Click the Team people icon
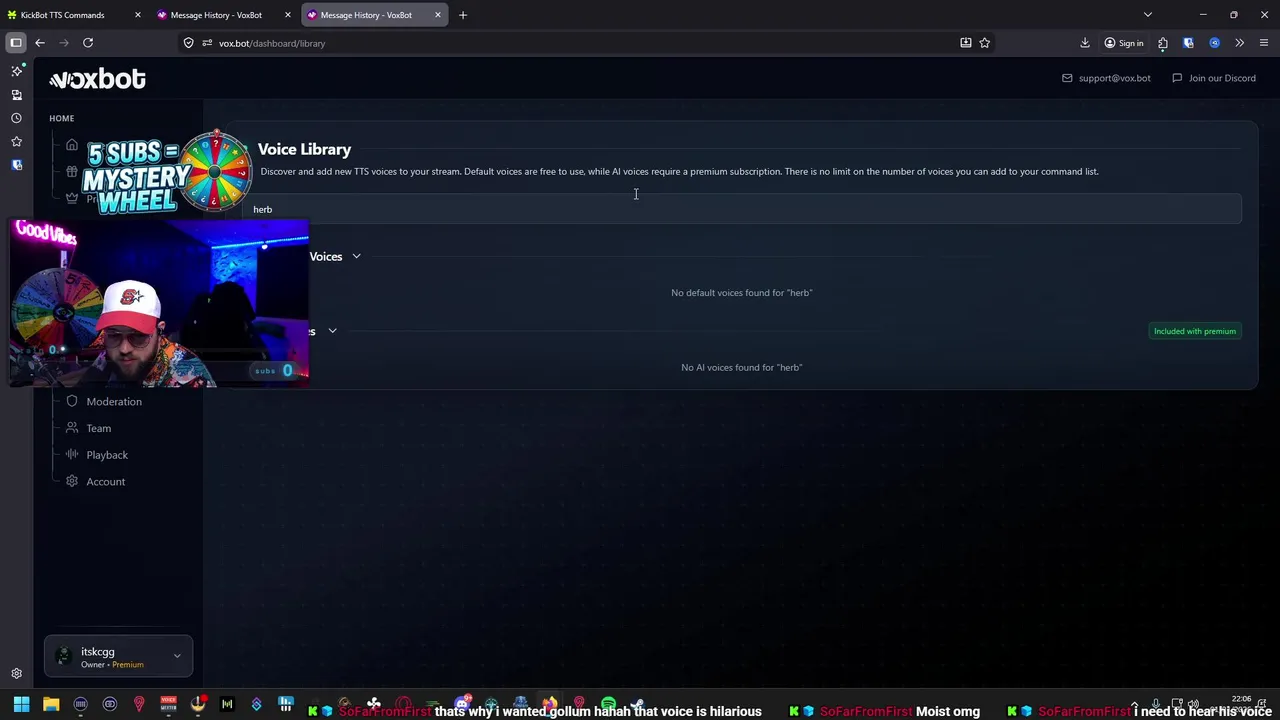The height and width of the screenshot is (720, 1280). point(72,428)
